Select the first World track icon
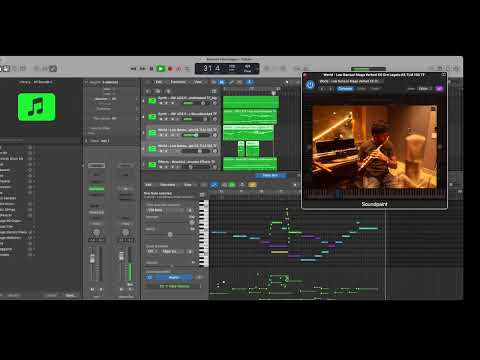This screenshot has height=360, width=480. 152,133
